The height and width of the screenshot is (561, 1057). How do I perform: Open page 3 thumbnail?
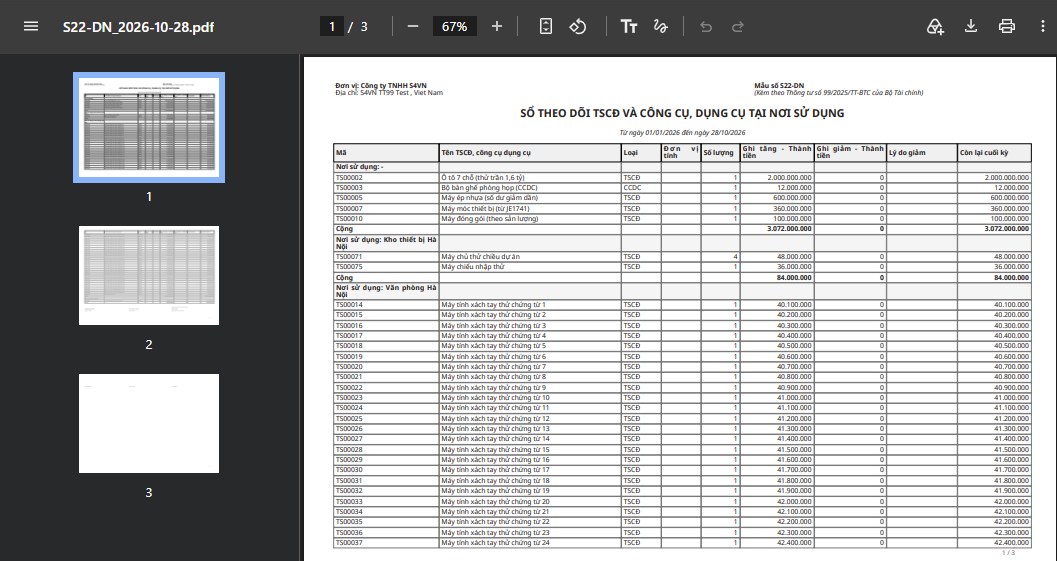[x=149, y=423]
